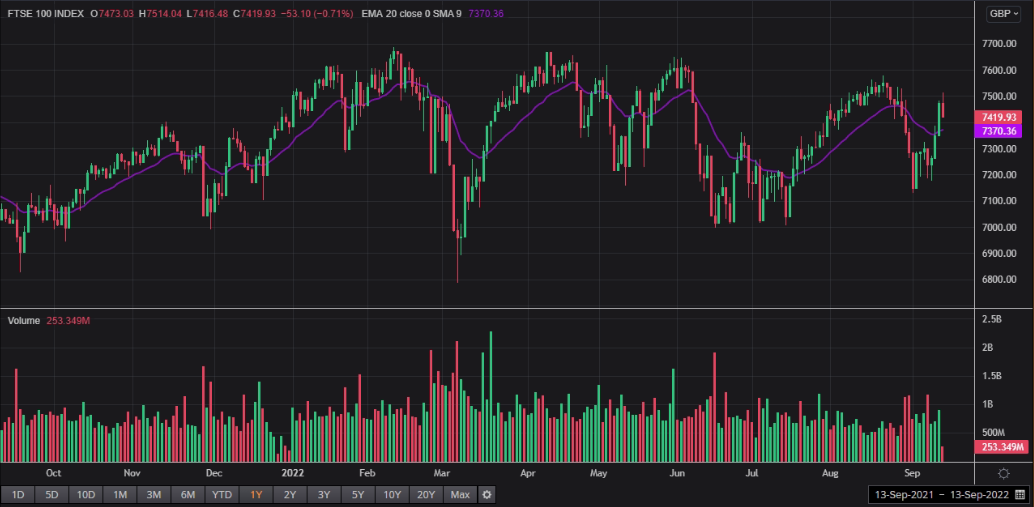Click the 2022 label on time axis
The width and height of the screenshot is (1034, 507).
[x=292, y=473]
